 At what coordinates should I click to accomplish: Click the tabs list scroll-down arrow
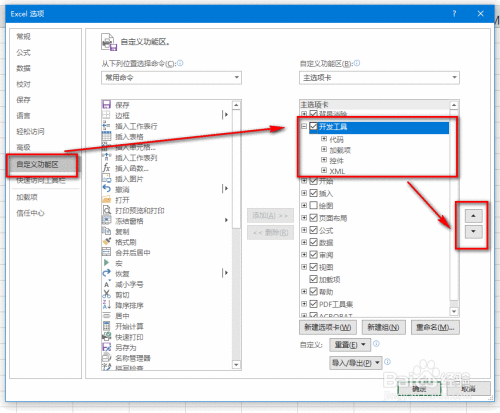point(454,311)
